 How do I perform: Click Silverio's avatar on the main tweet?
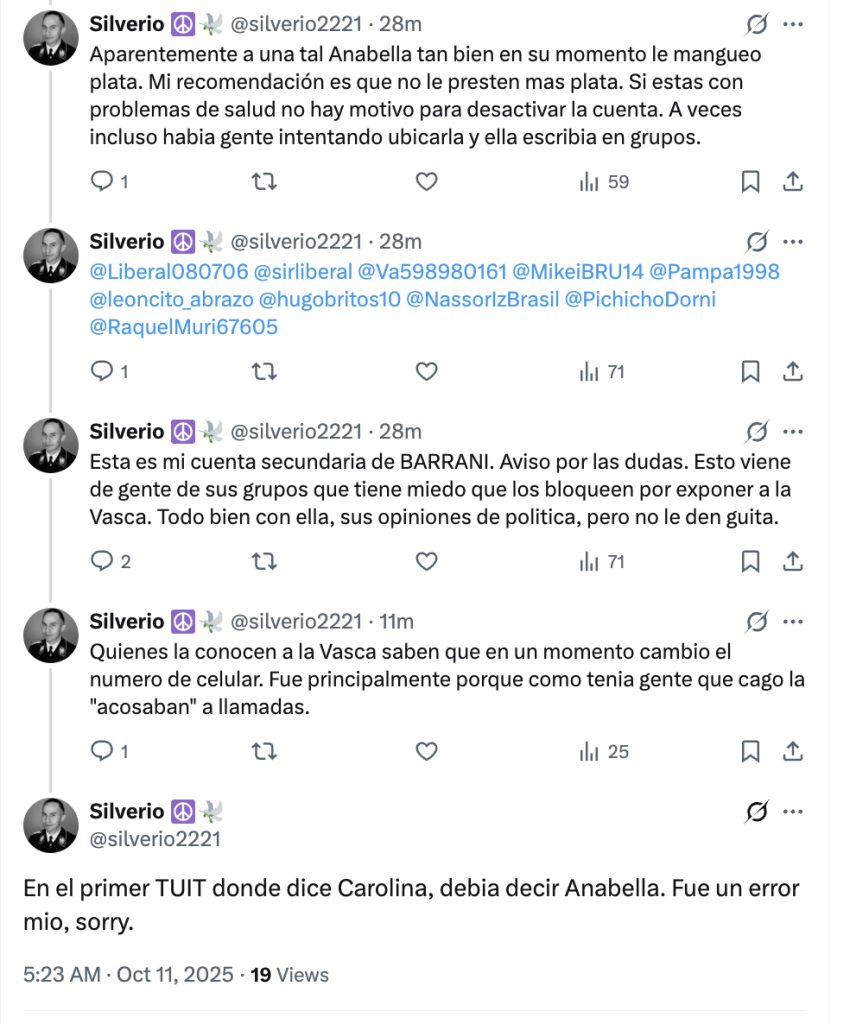(51, 825)
